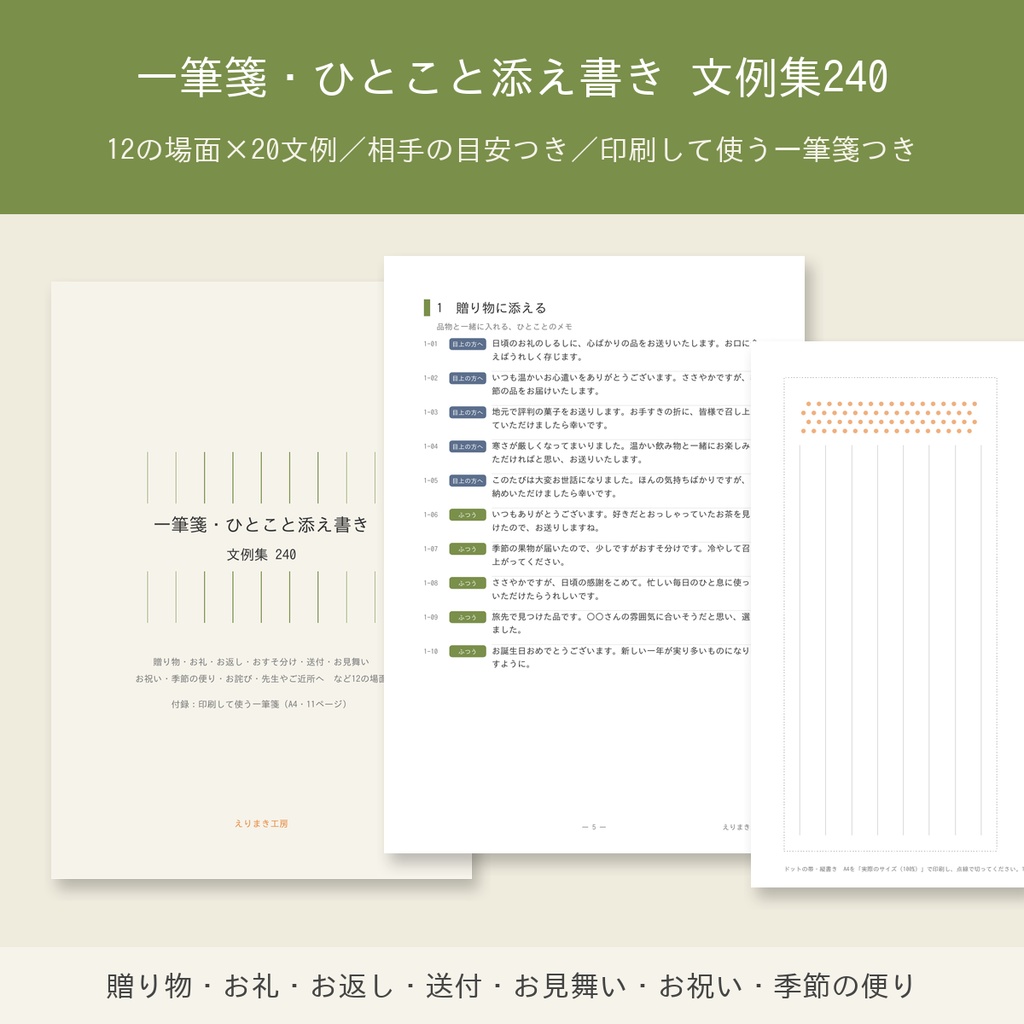Click the green ふつう badge on row 1-06
This screenshot has width=1024, height=1024.
[x=468, y=515]
